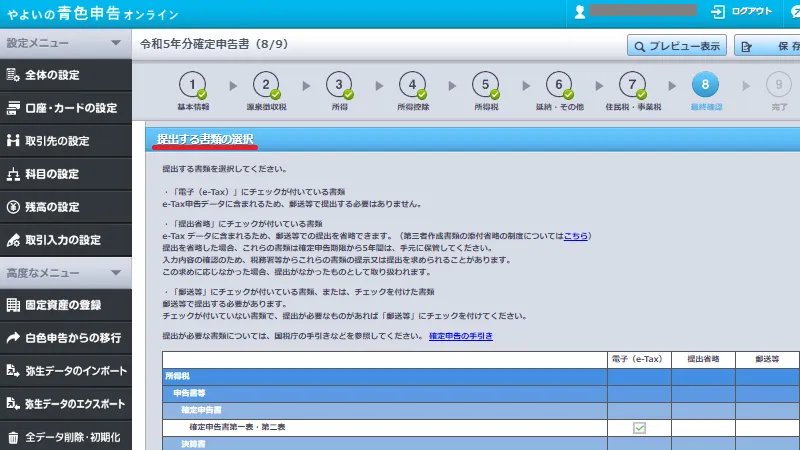The height and width of the screenshot is (450, 800).
Task: Click the save document icon
Action: [746, 46]
